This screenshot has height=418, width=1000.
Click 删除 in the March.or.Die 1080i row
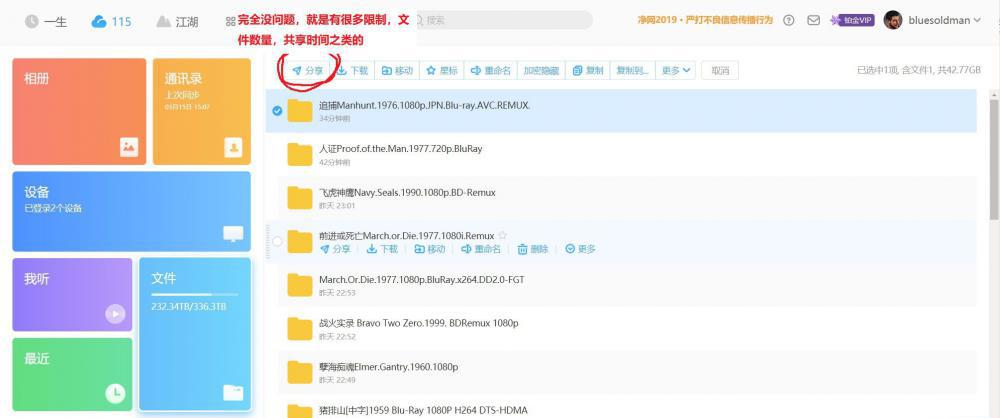pos(533,249)
